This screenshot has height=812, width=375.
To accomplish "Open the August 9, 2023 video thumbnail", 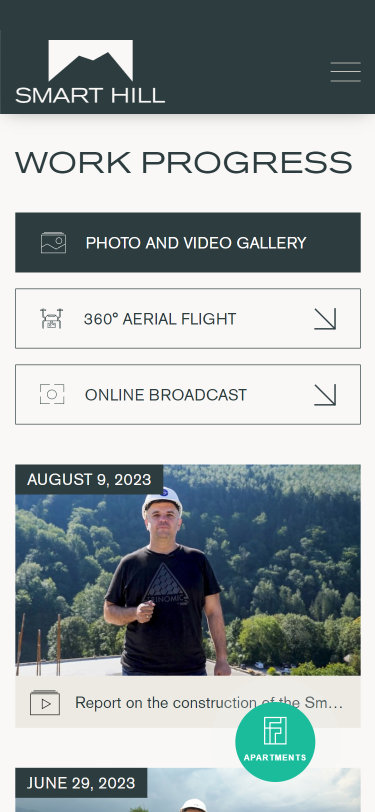I will [188, 570].
